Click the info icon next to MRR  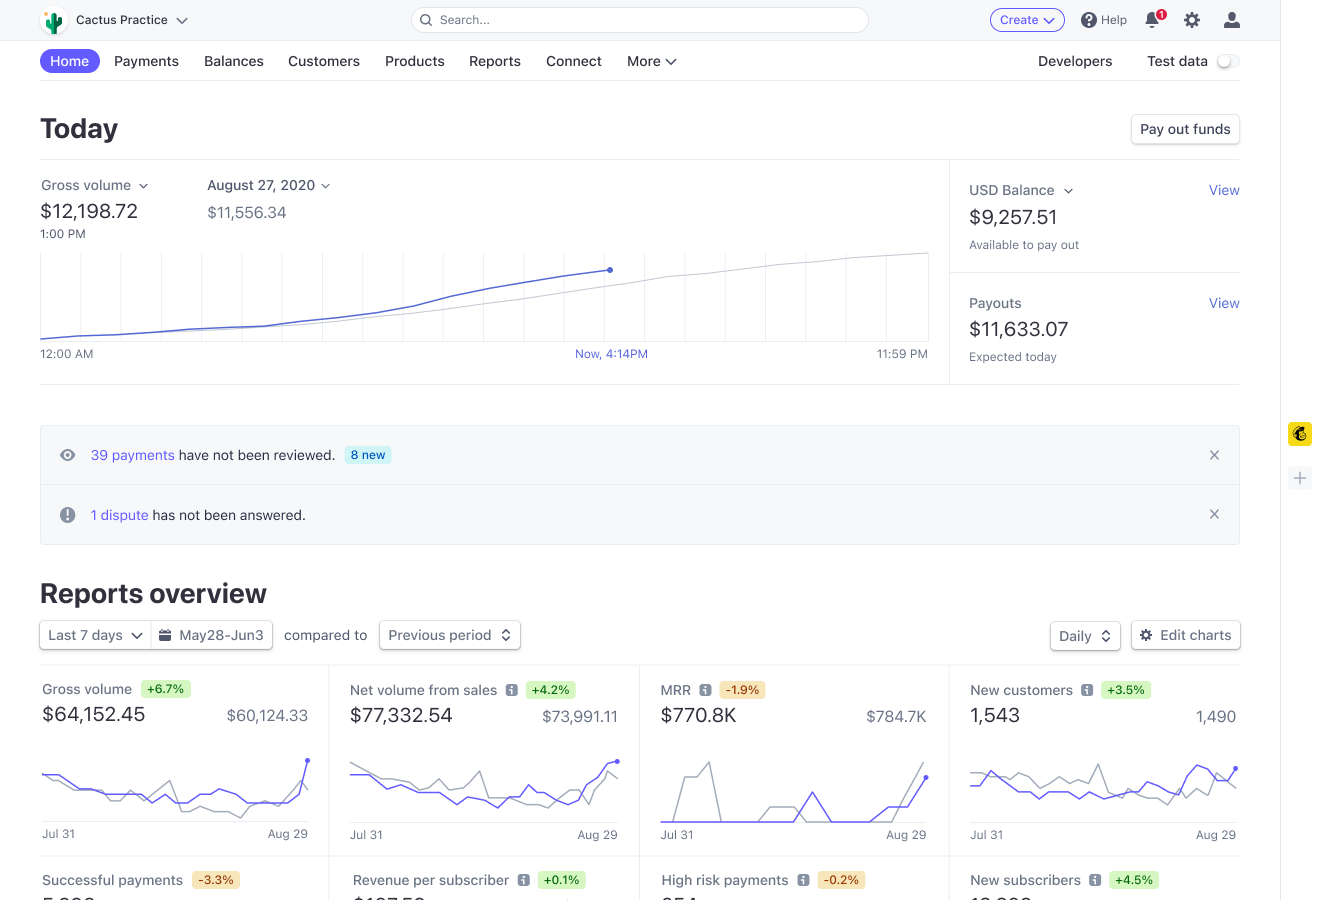point(705,690)
